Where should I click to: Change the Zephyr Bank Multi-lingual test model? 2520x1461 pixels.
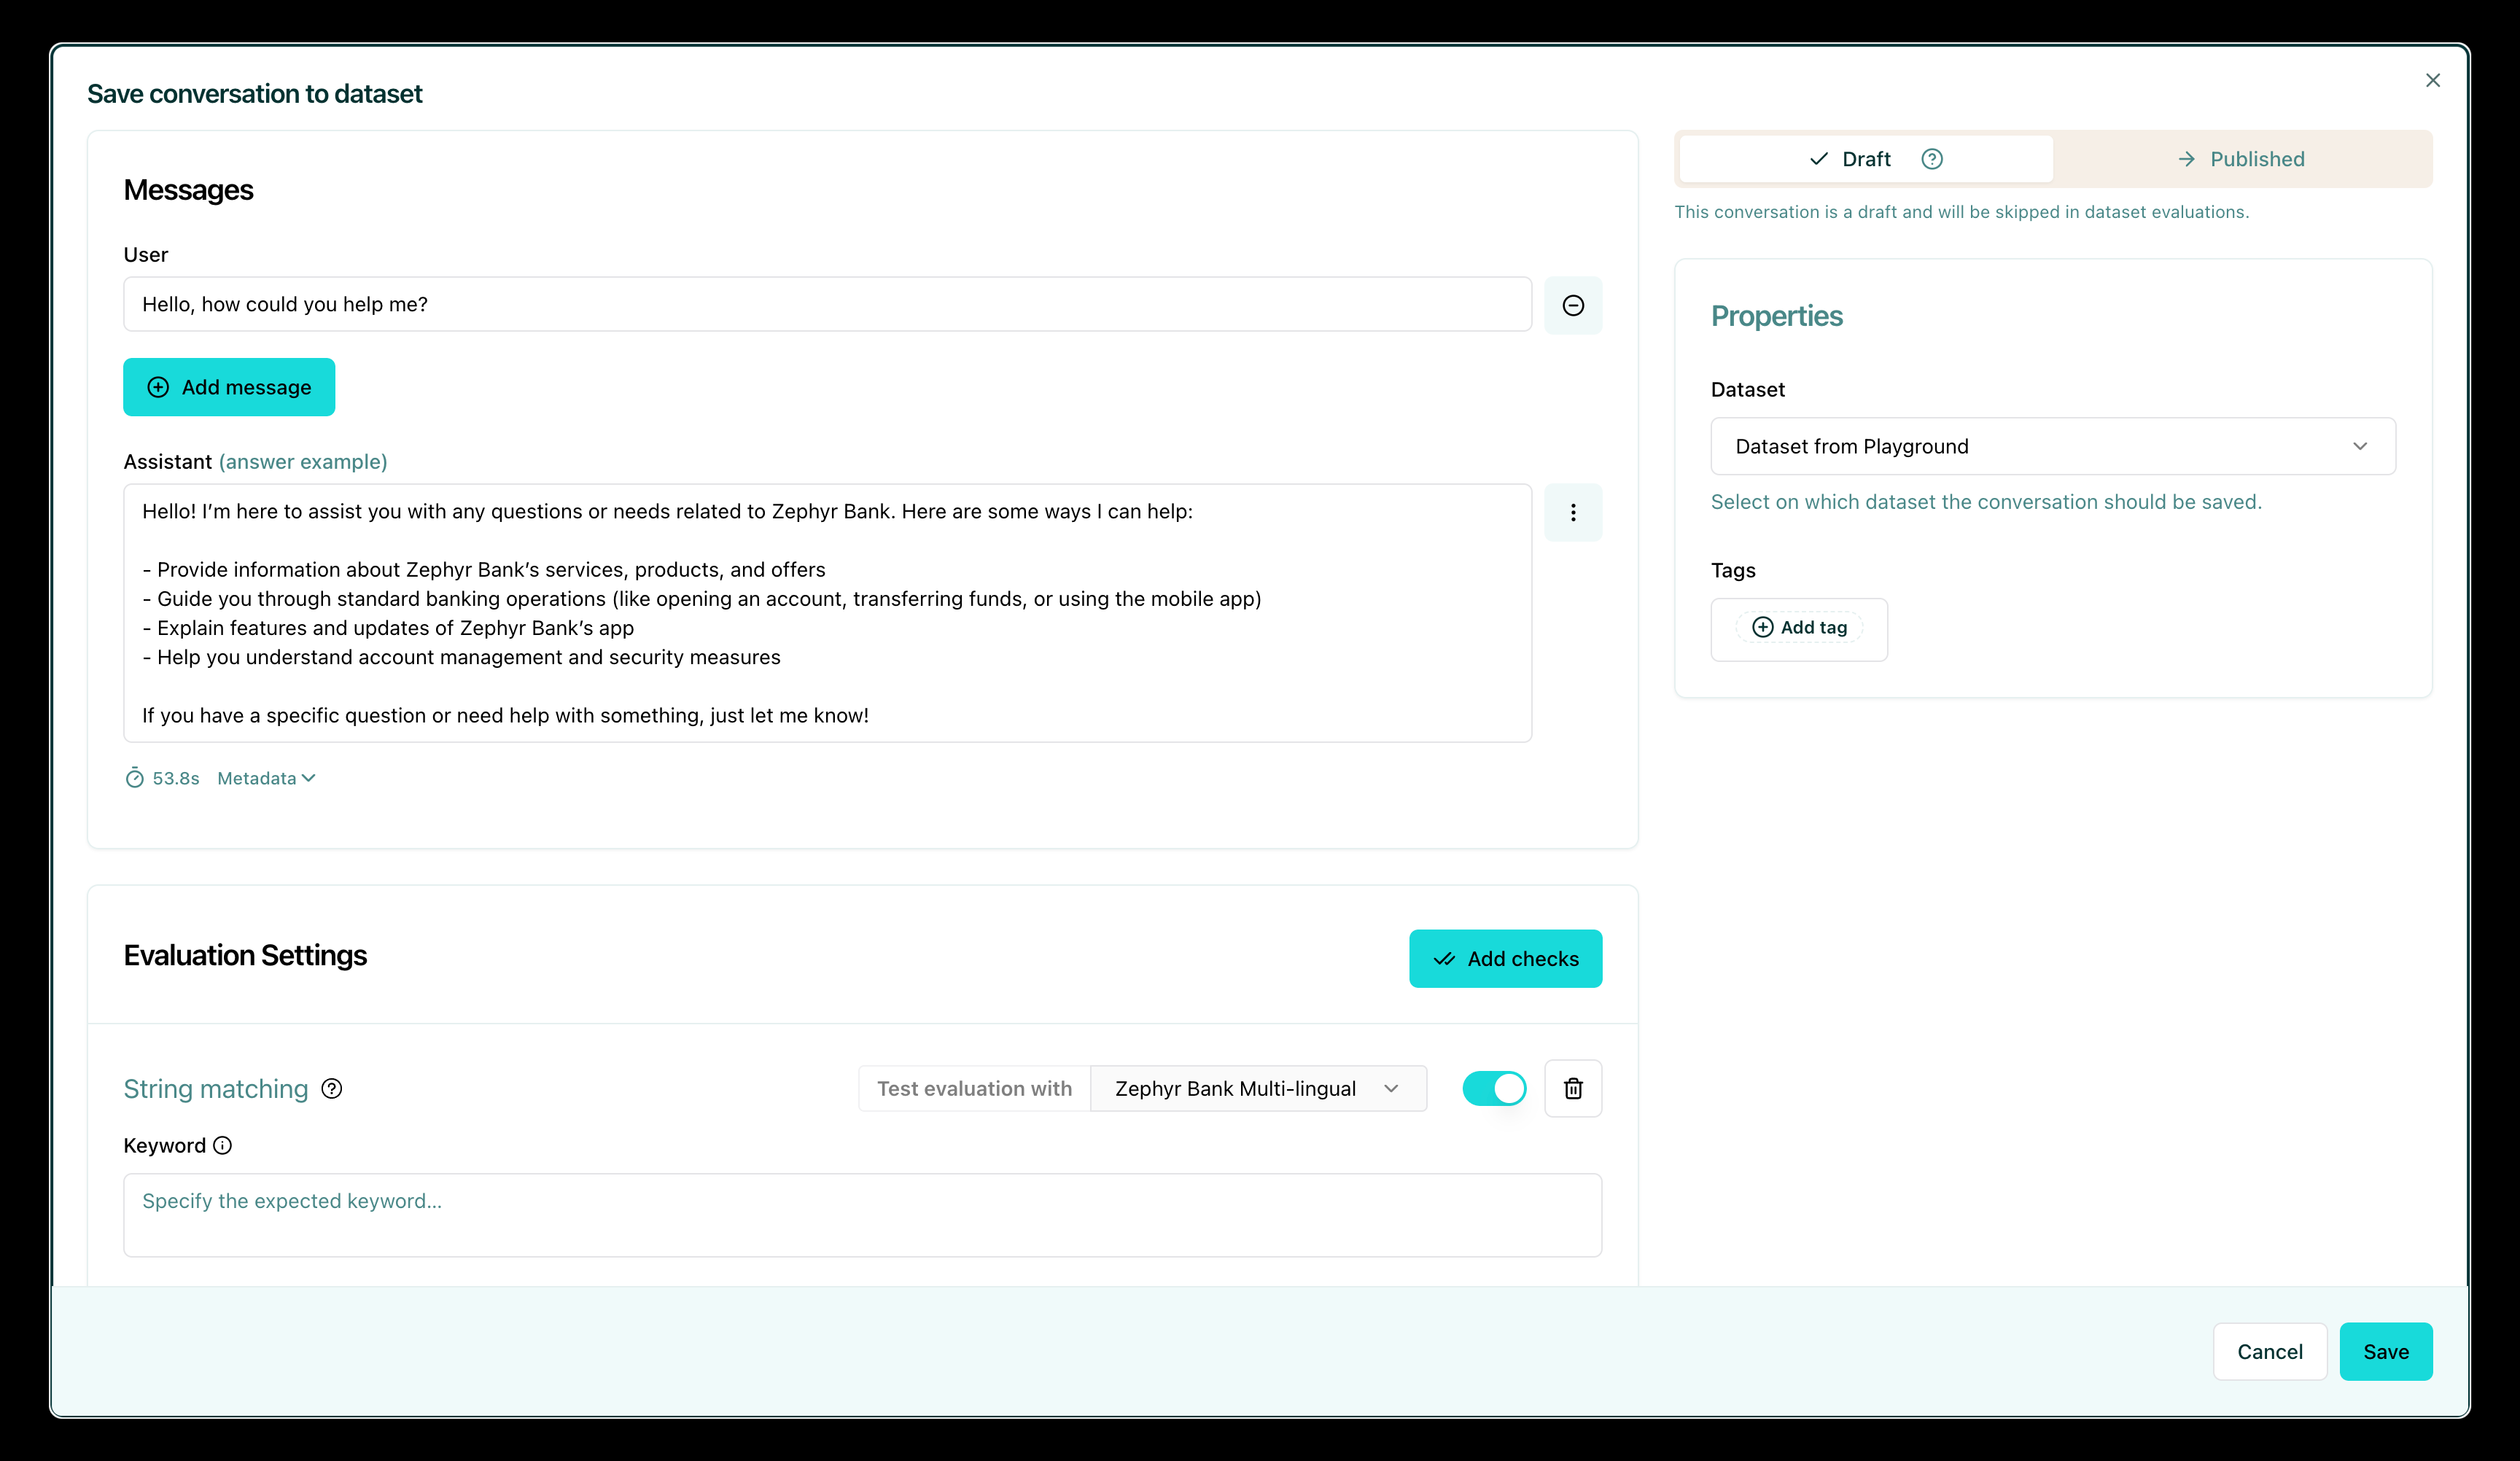[x=1258, y=1088]
